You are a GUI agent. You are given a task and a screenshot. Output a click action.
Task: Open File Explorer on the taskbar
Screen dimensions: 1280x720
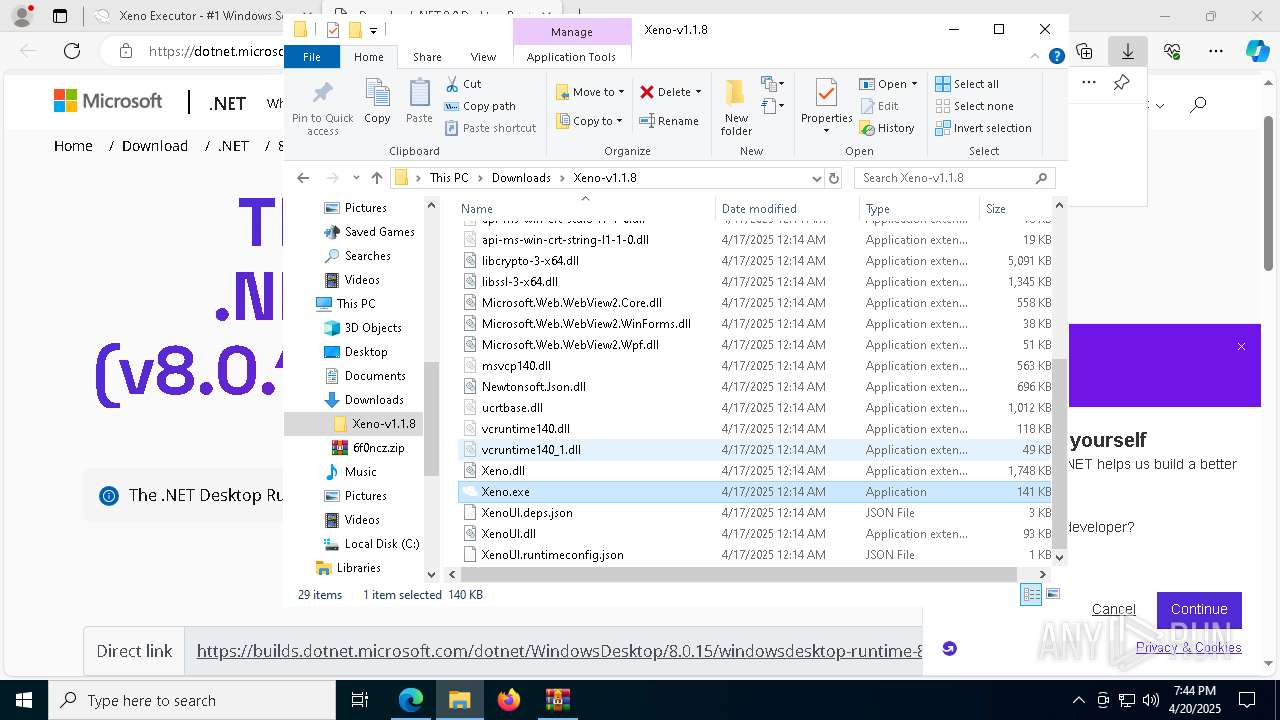pyautogui.click(x=460, y=700)
